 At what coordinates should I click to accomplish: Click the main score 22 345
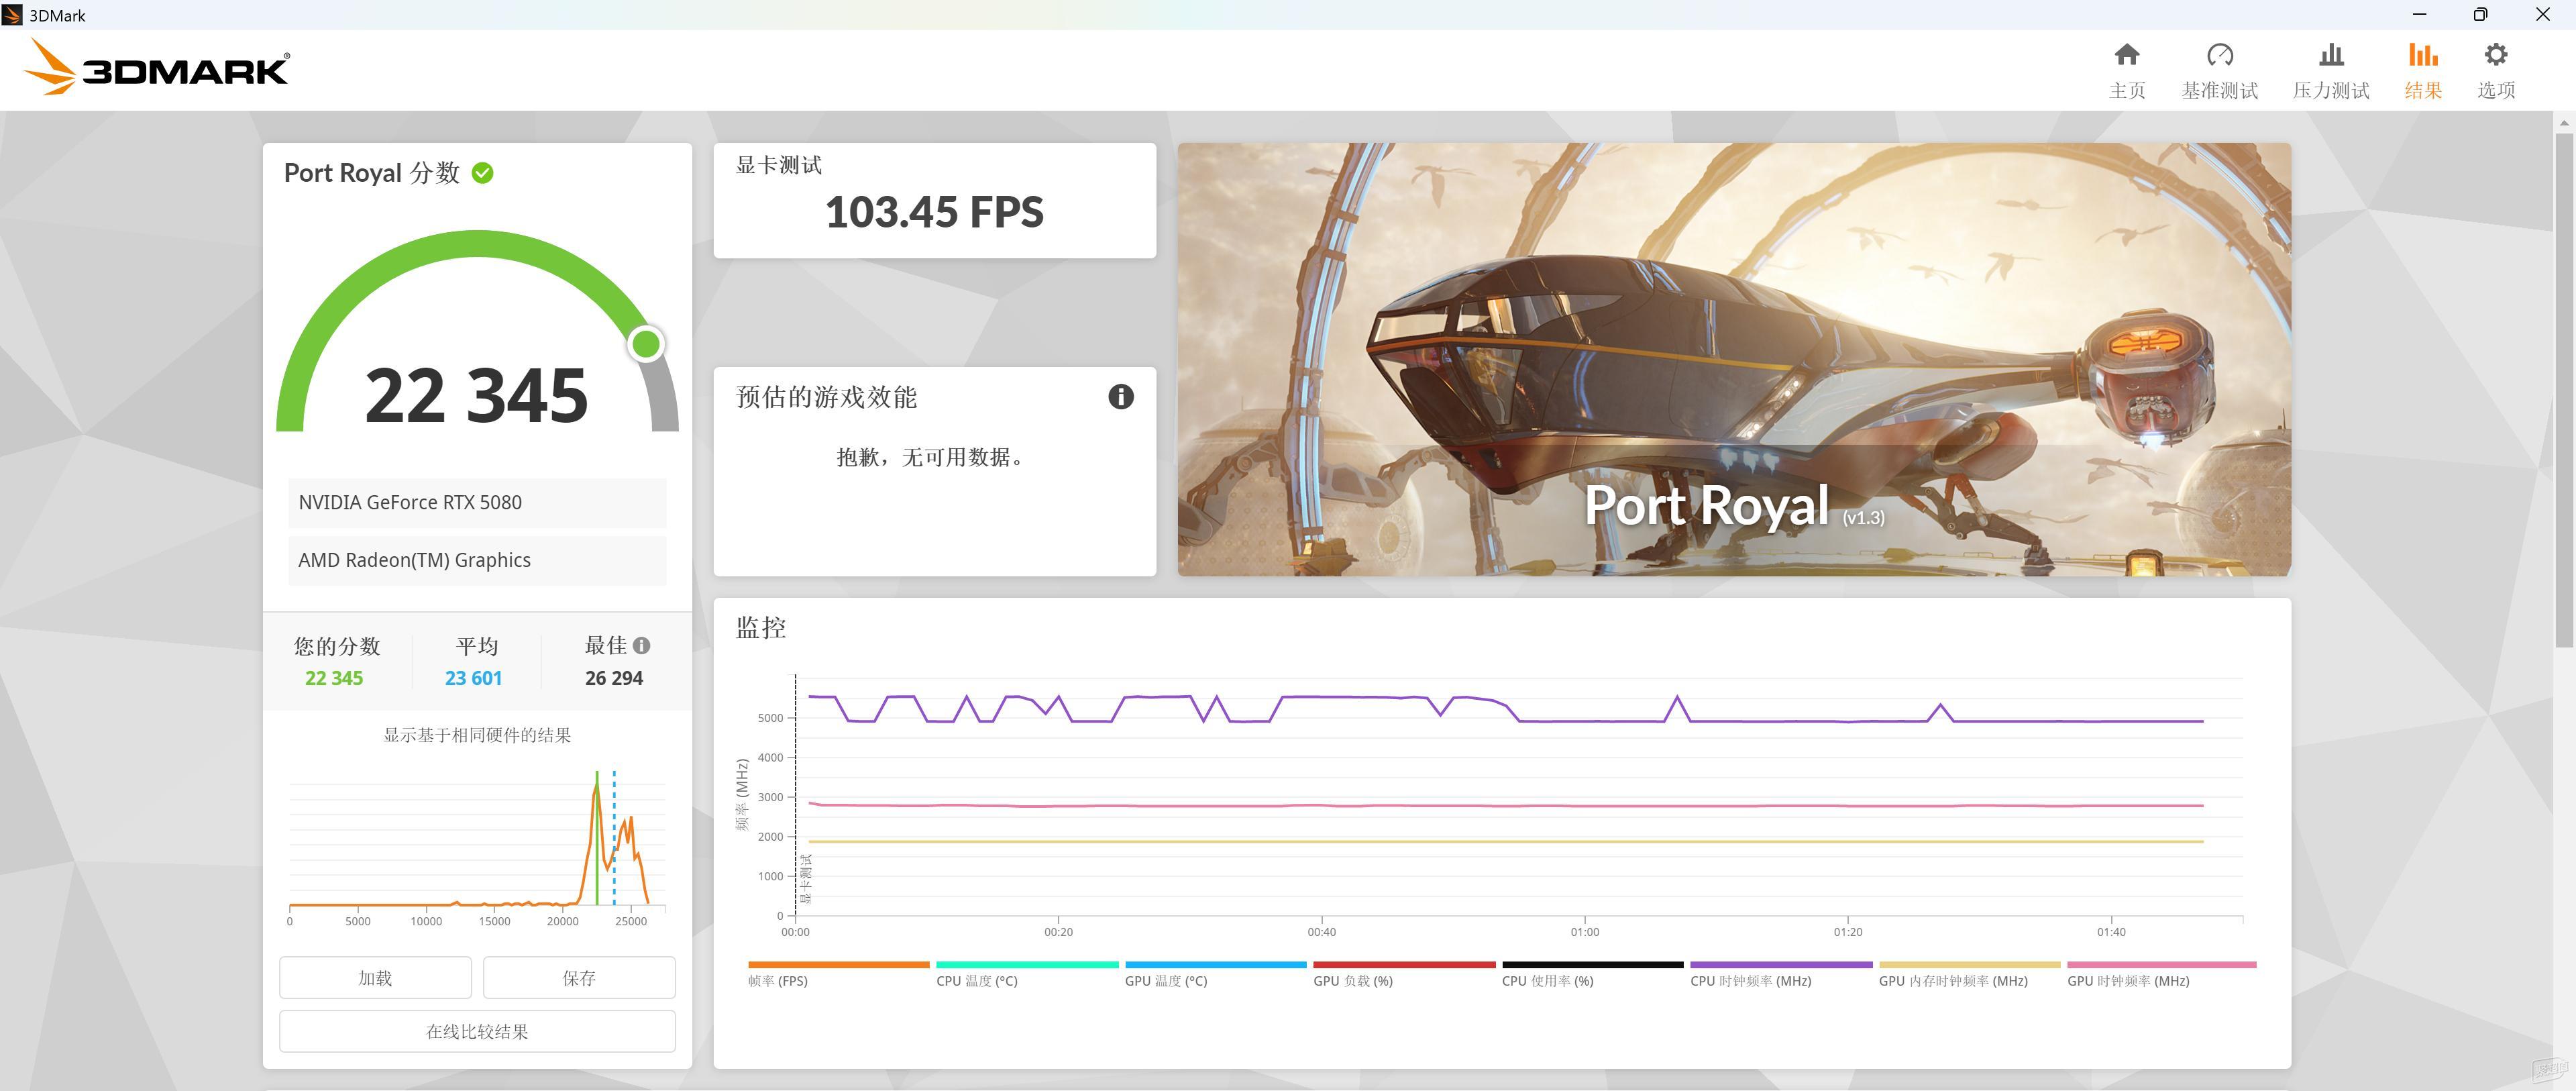476,396
